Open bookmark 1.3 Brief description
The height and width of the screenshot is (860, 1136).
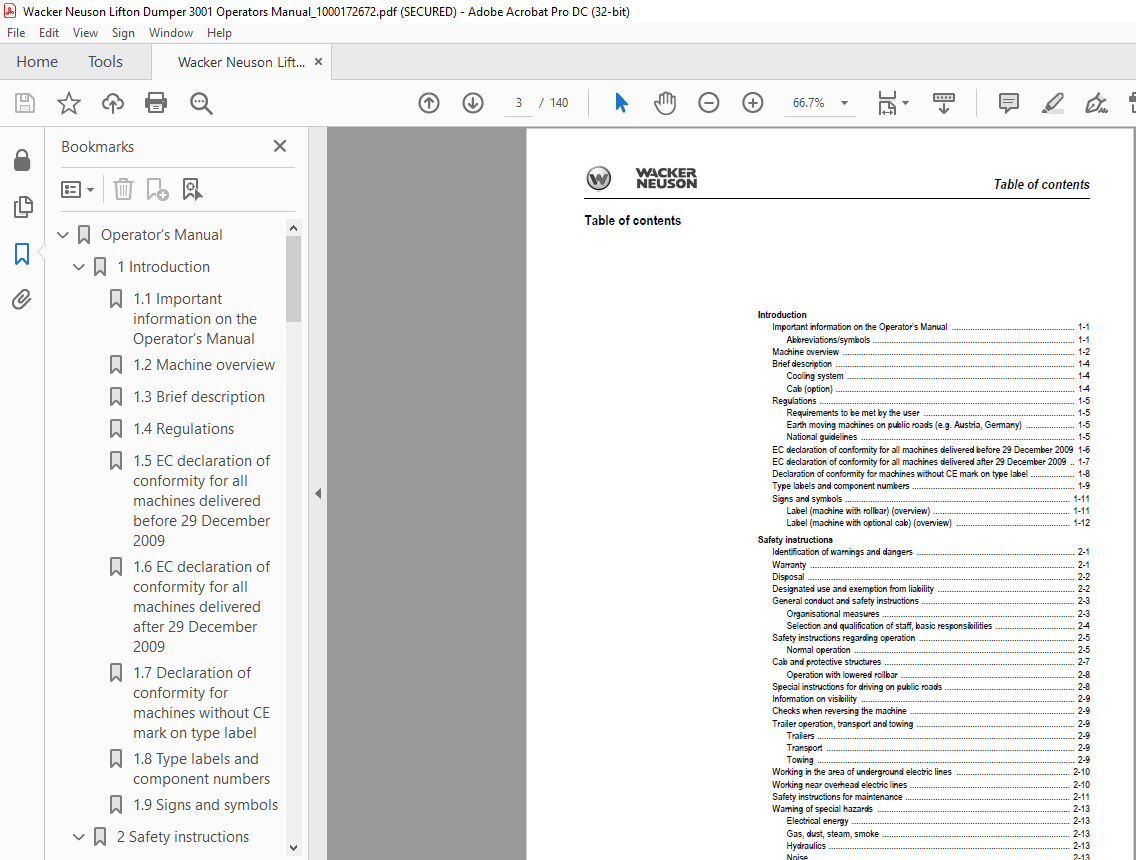click(x=199, y=397)
